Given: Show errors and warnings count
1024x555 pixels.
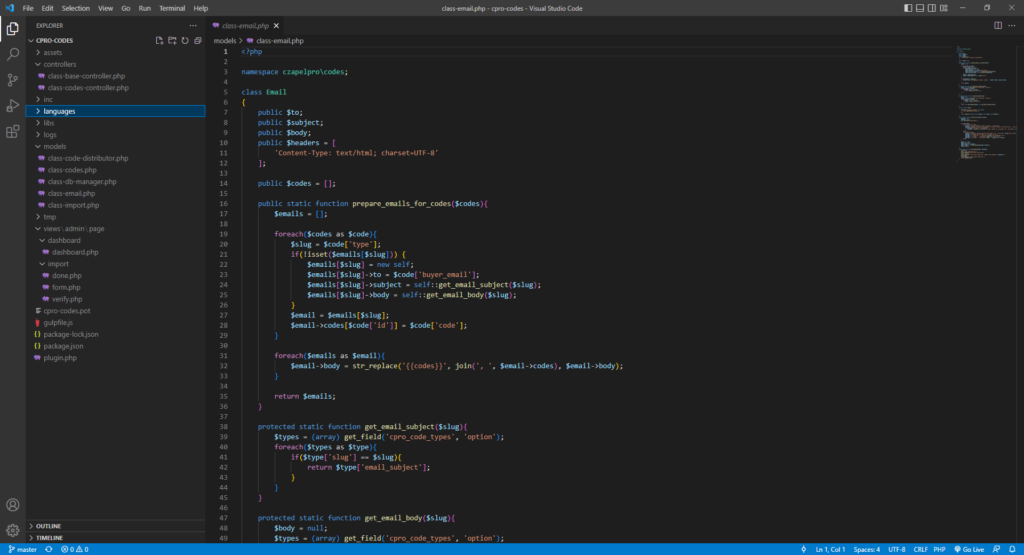Looking at the screenshot, I should tap(74, 550).
